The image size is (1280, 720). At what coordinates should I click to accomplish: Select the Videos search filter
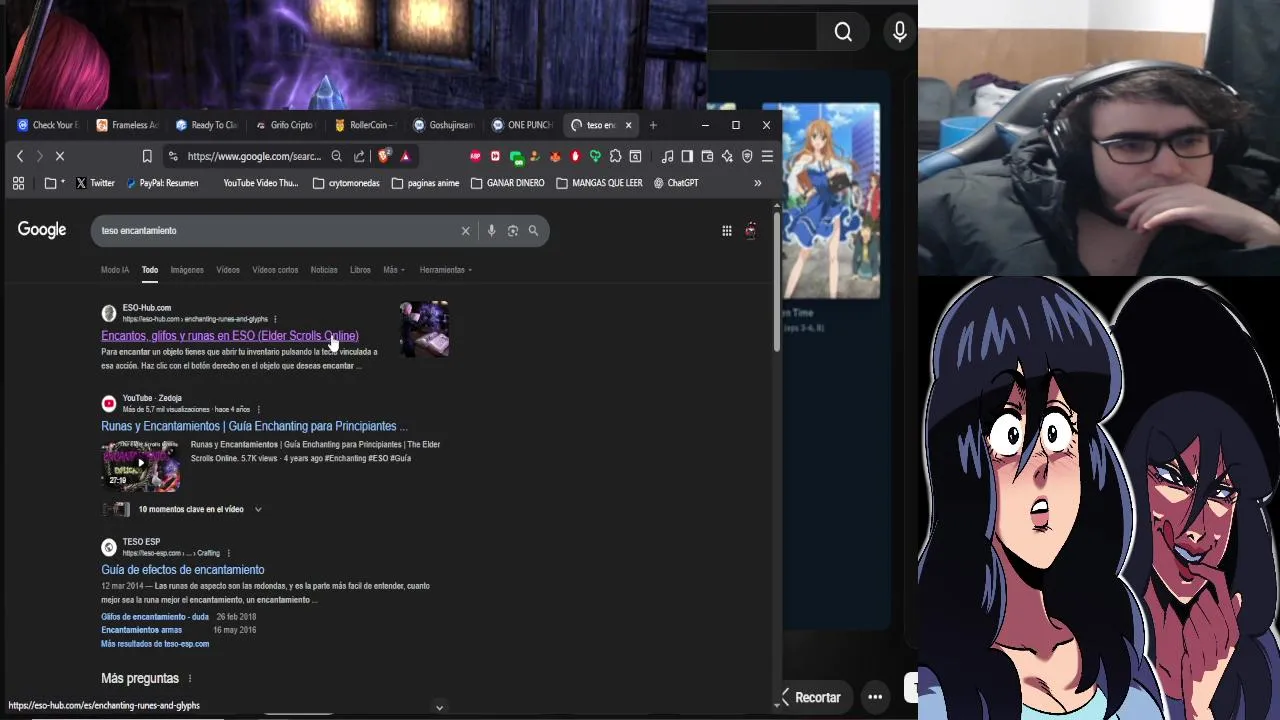click(228, 270)
